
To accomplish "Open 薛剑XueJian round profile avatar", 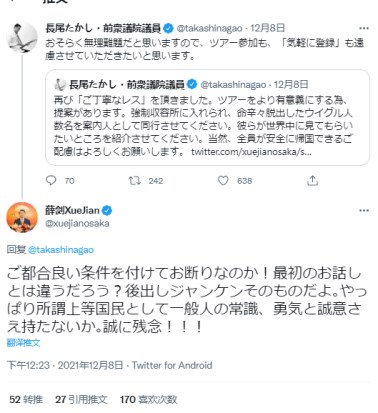I will 22,217.
